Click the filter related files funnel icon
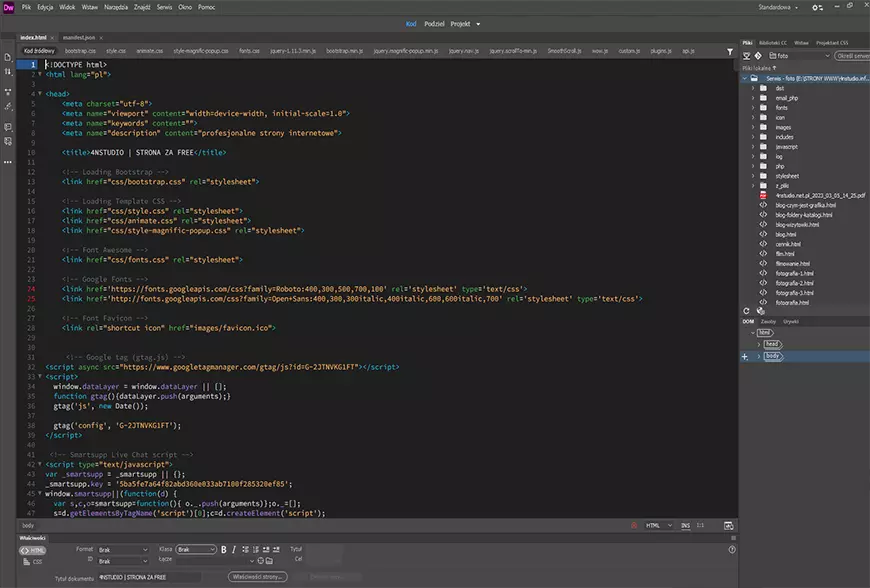The width and height of the screenshot is (870, 588). (x=730, y=52)
